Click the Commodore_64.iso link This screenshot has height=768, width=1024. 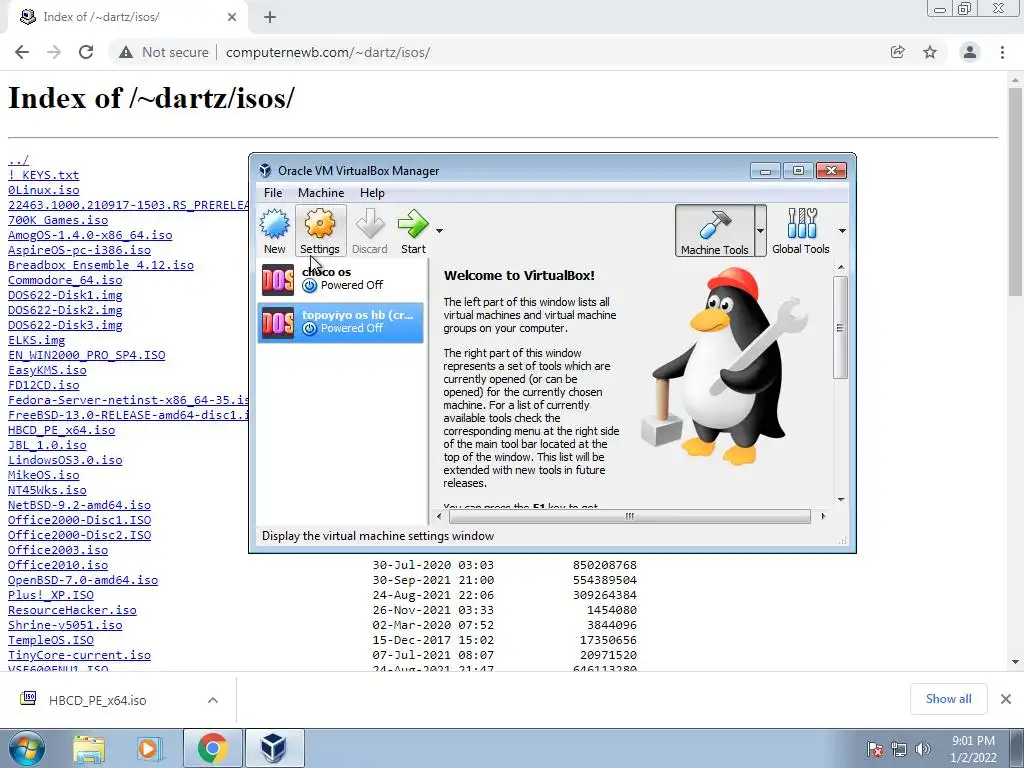pos(65,280)
